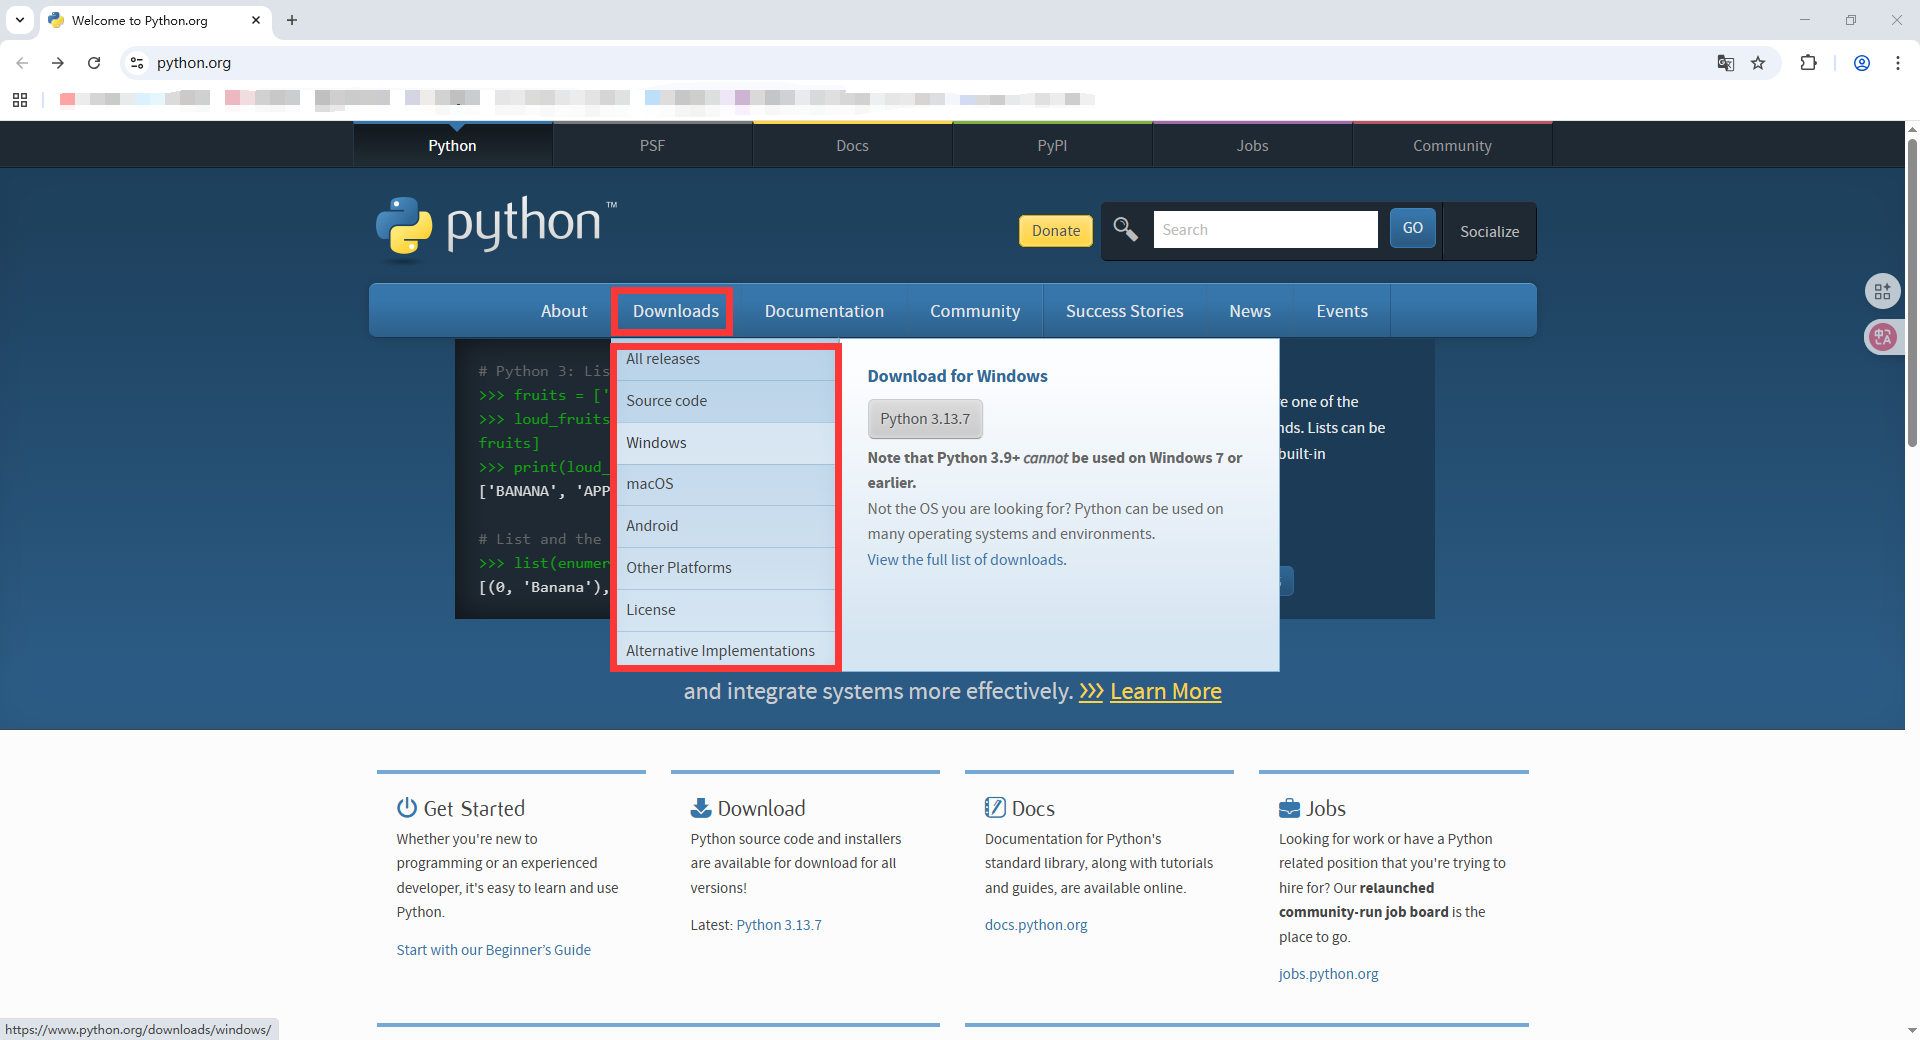The width and height of the screenshot is (1920, 1040).
Task: Click the Docs section icon
Action: tap(995, 807)
